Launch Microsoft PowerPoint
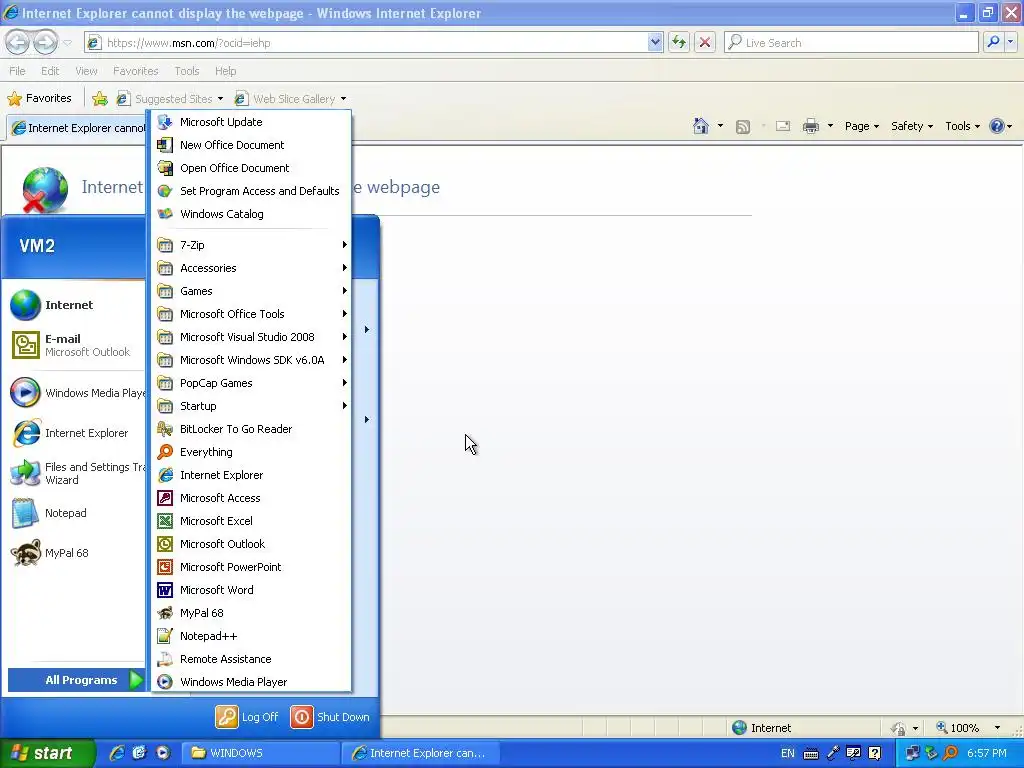Viewport: 1024px width, 768px height. 251,567
